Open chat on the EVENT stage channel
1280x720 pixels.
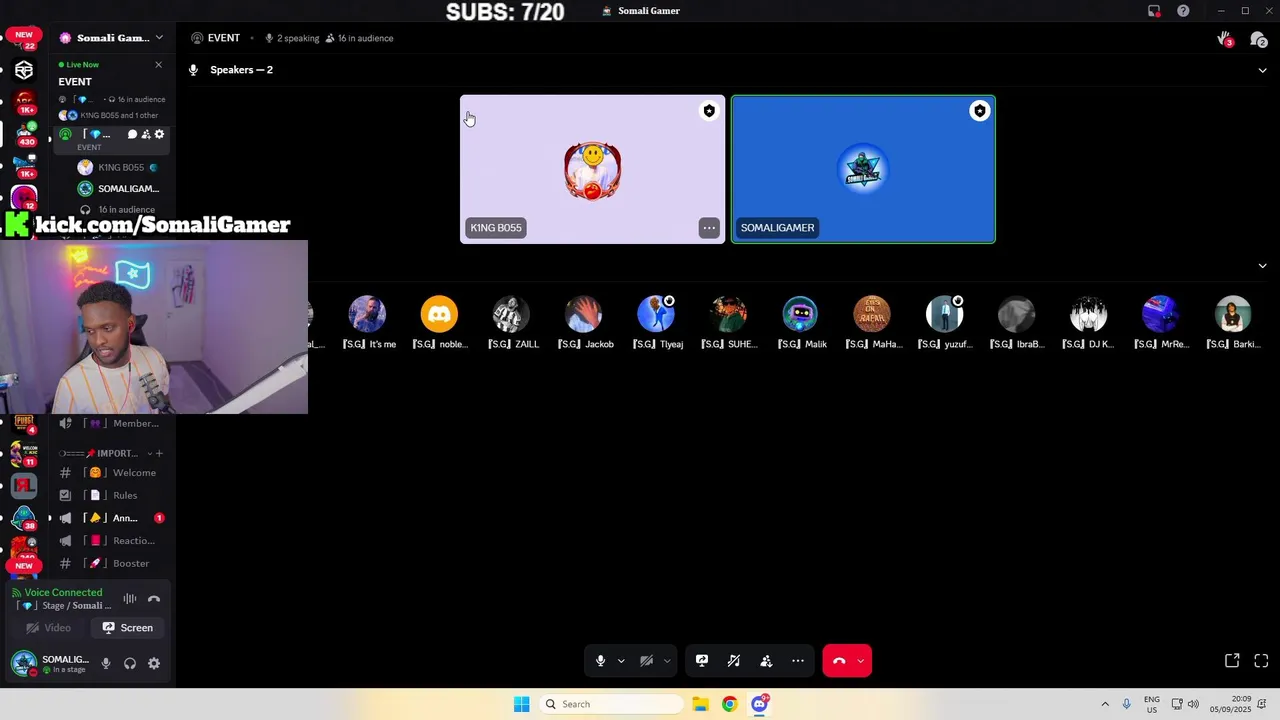(132, 134)
